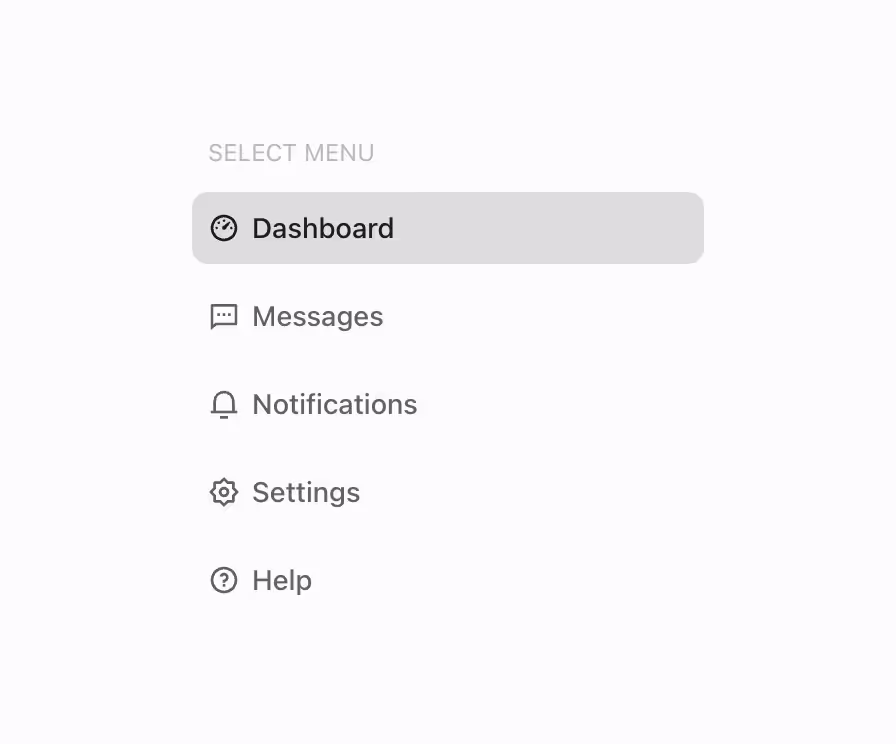Open preferences via the gear icon

(223, 492)
